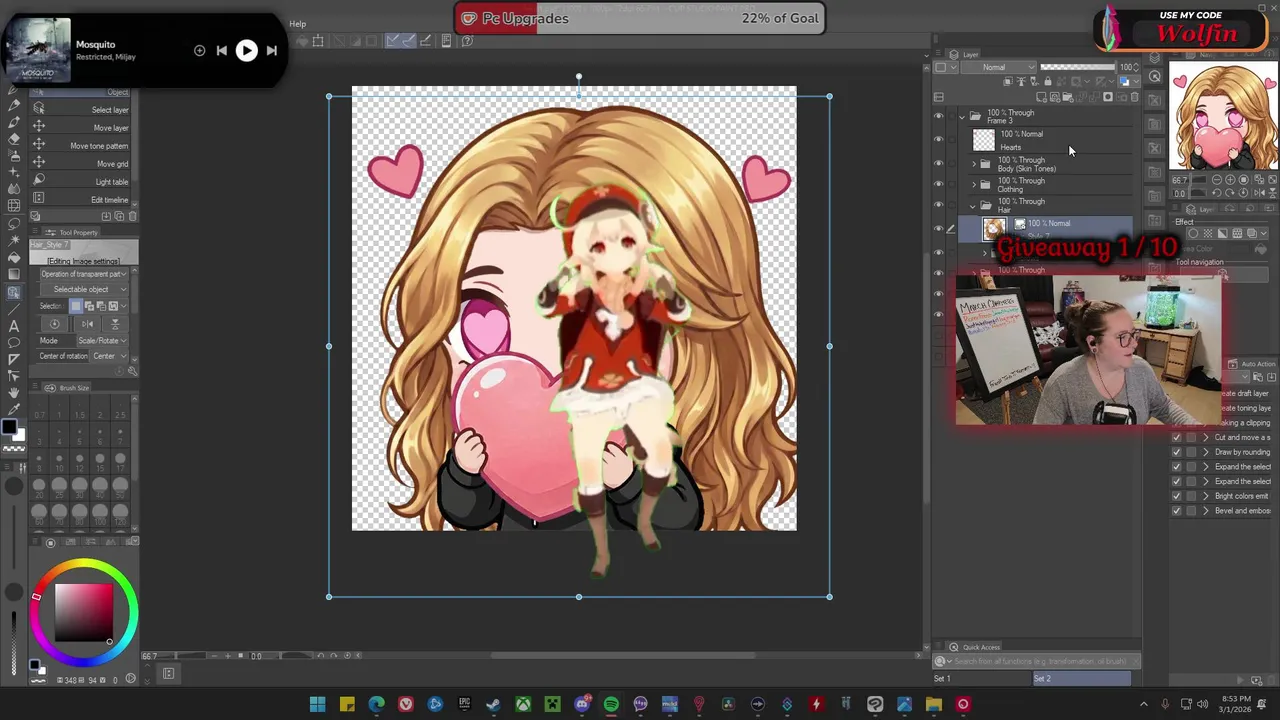Open the Selectable object dropdown
Image resolution: width=1280 pixels, height=720 pixels.
point(84,289)
